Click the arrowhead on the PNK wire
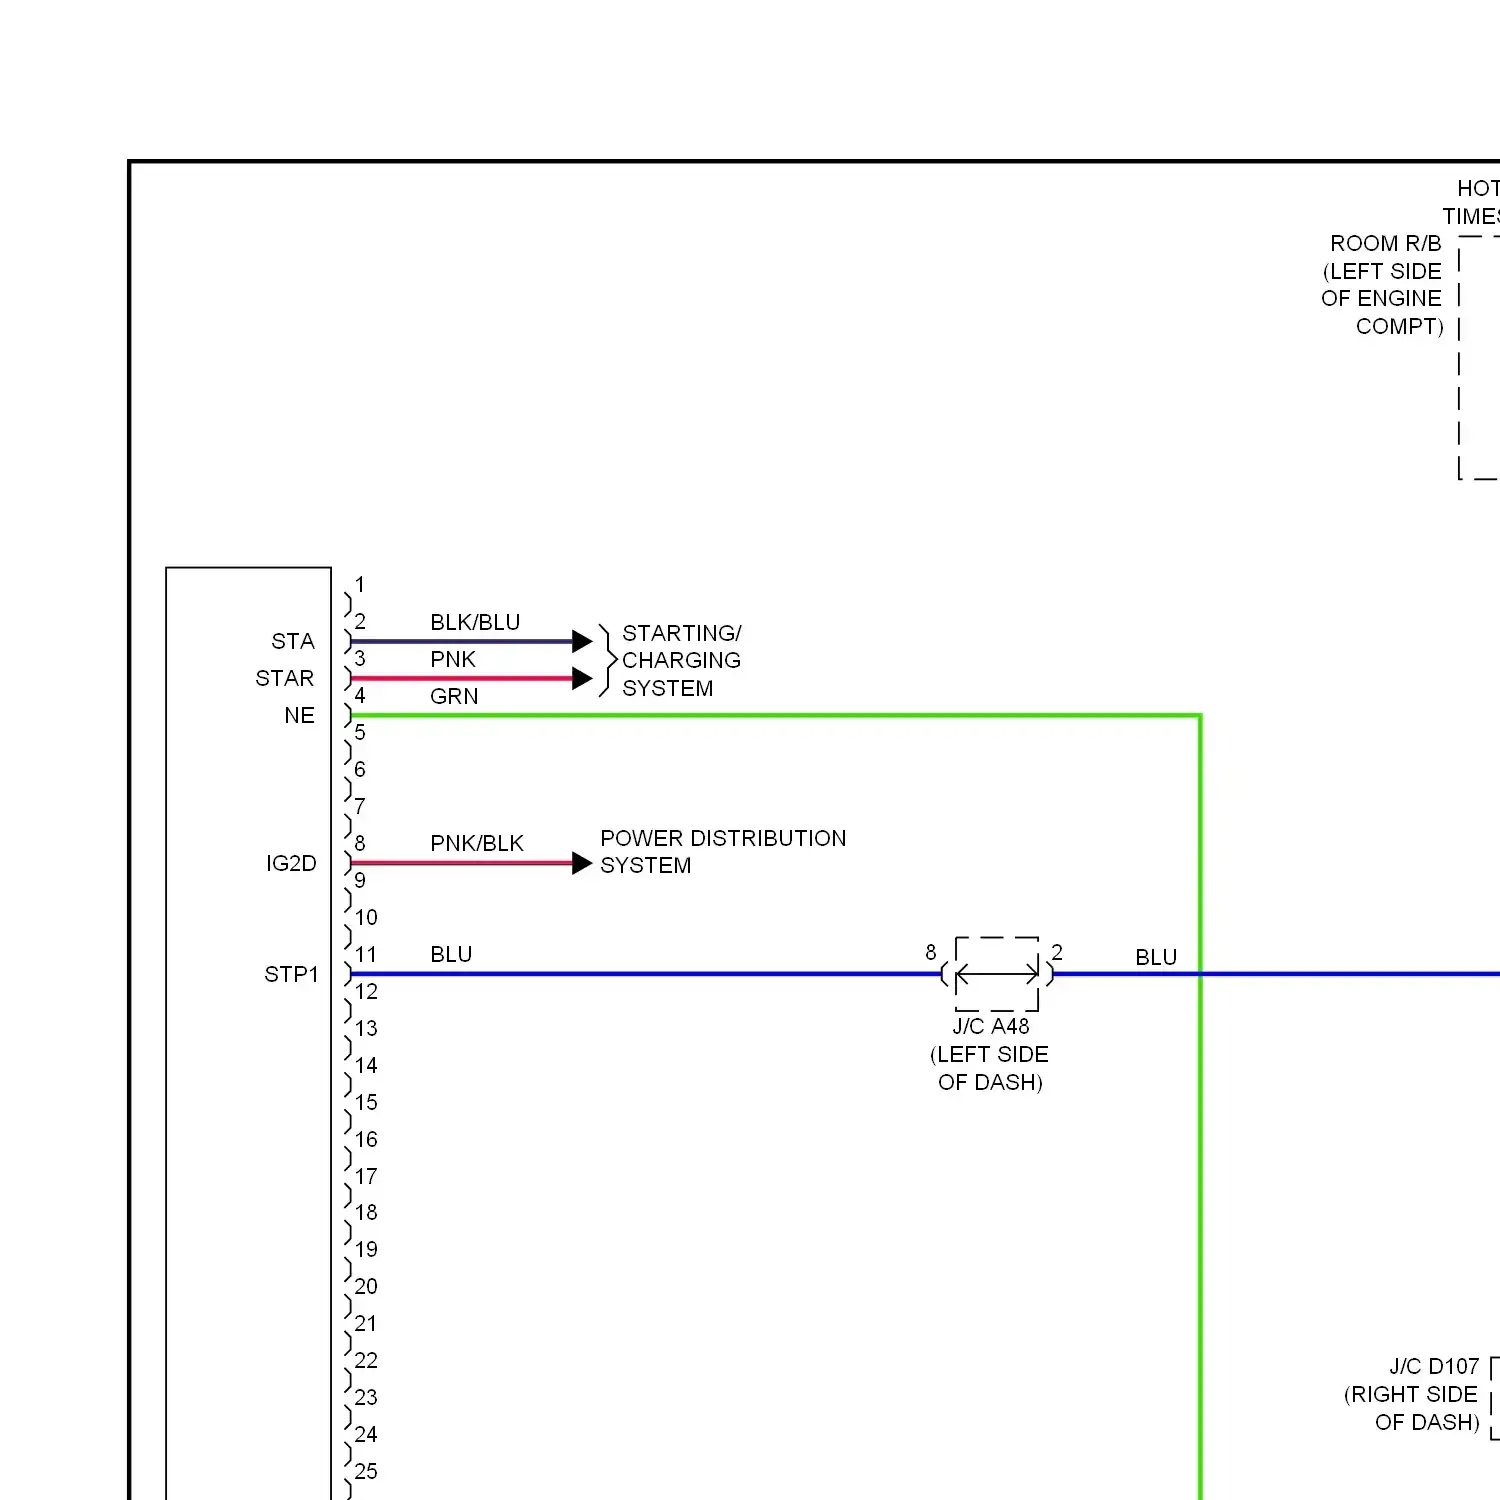The height and width of the screenshot is (1500, 1500). coord(582,678)
